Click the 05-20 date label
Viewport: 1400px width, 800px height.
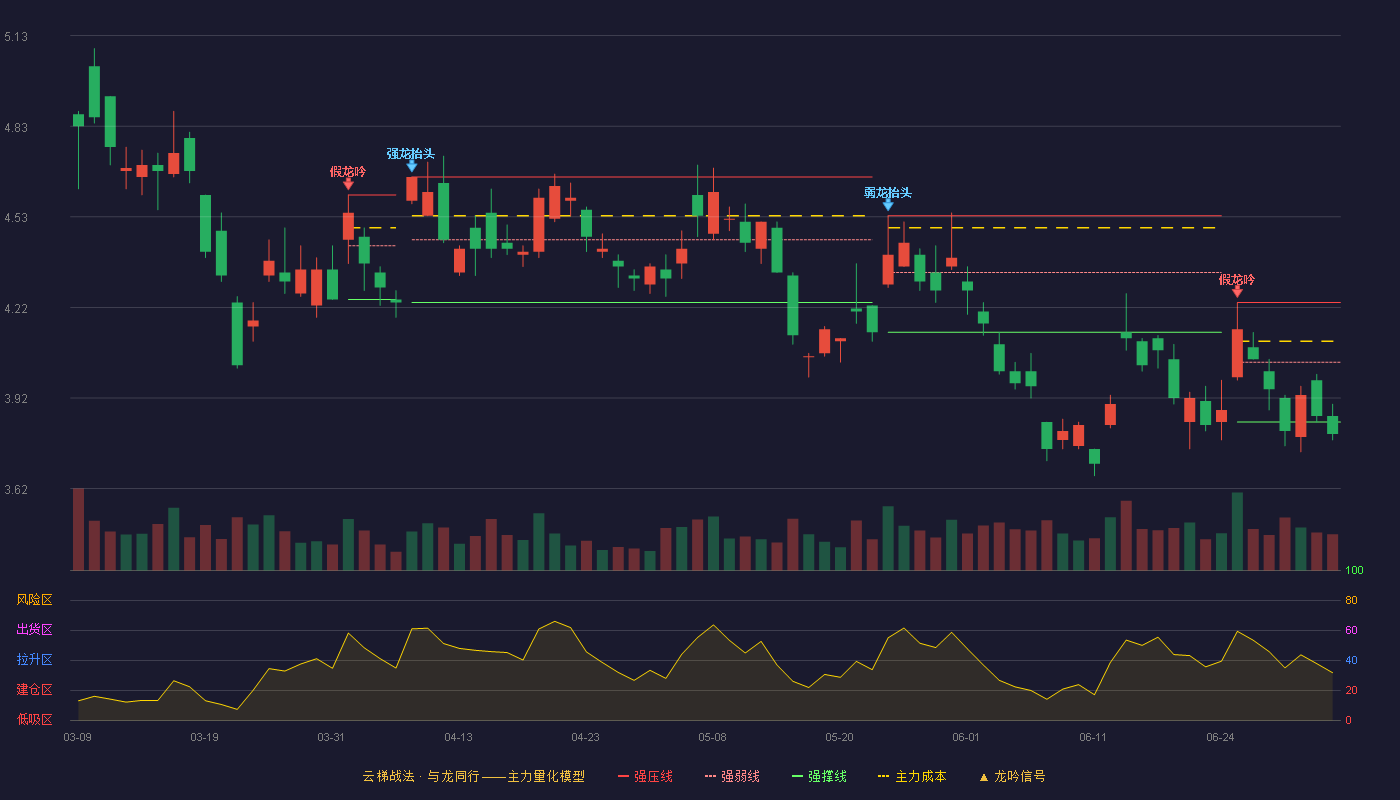click(839, 737)
